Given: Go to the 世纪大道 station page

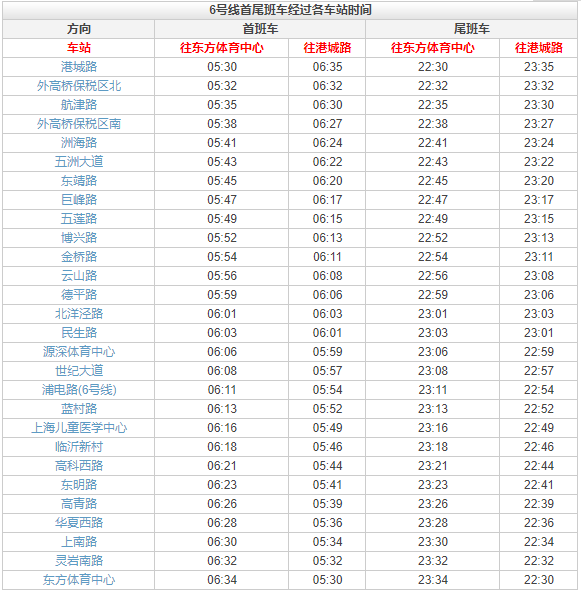Looking at the screenshot, I should [x=79, y=371].
